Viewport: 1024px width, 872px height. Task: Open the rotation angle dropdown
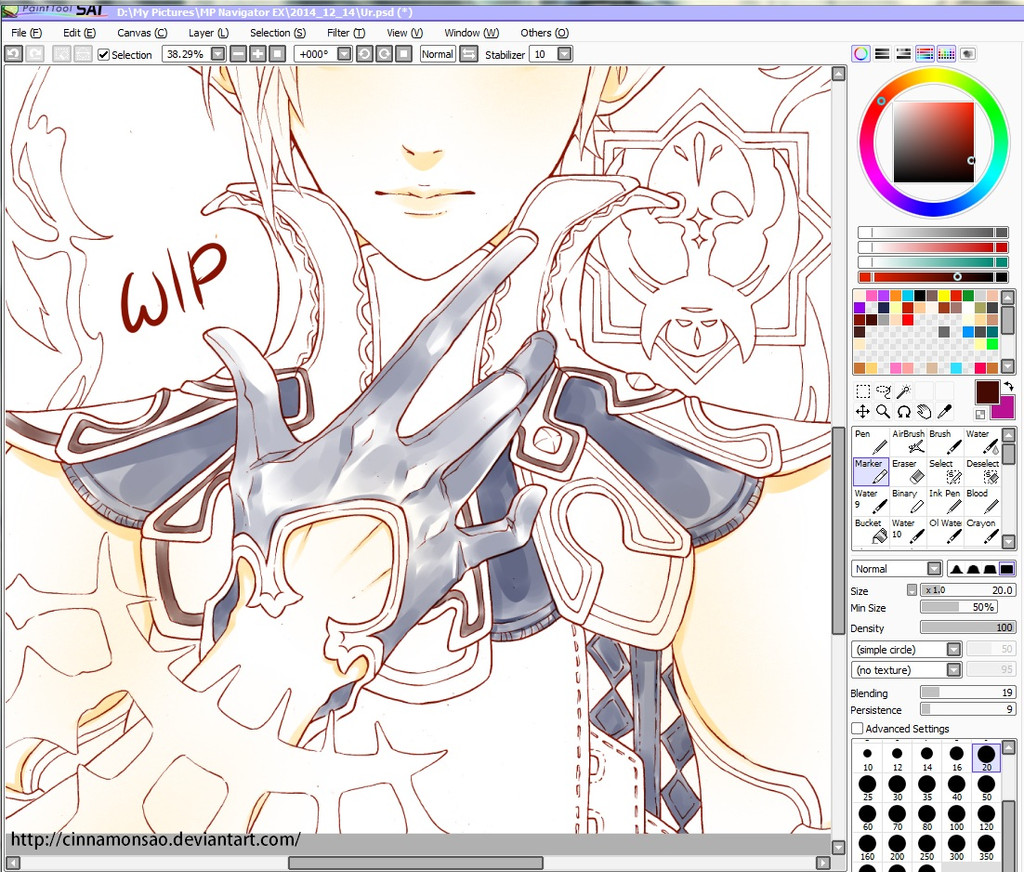point(344,54)
